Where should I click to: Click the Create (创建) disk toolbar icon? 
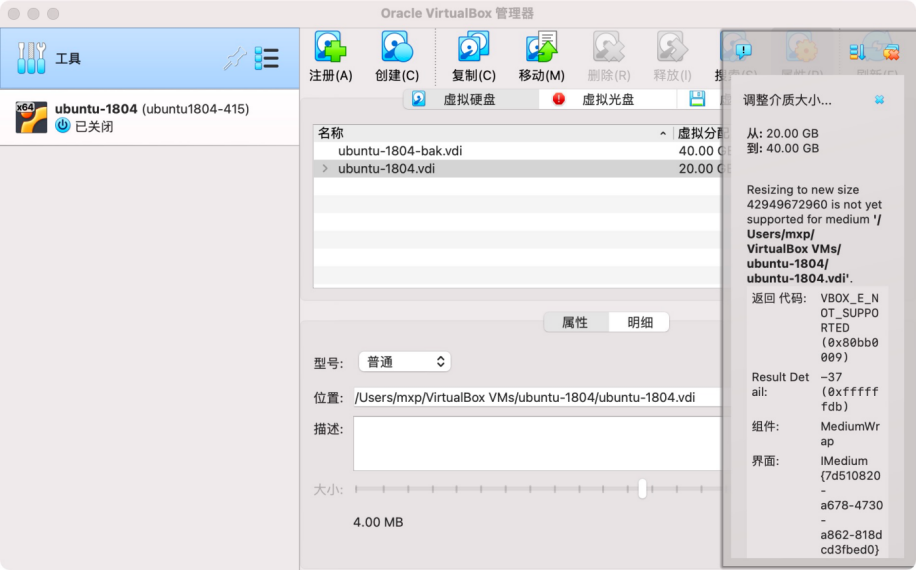pos(397,47)
